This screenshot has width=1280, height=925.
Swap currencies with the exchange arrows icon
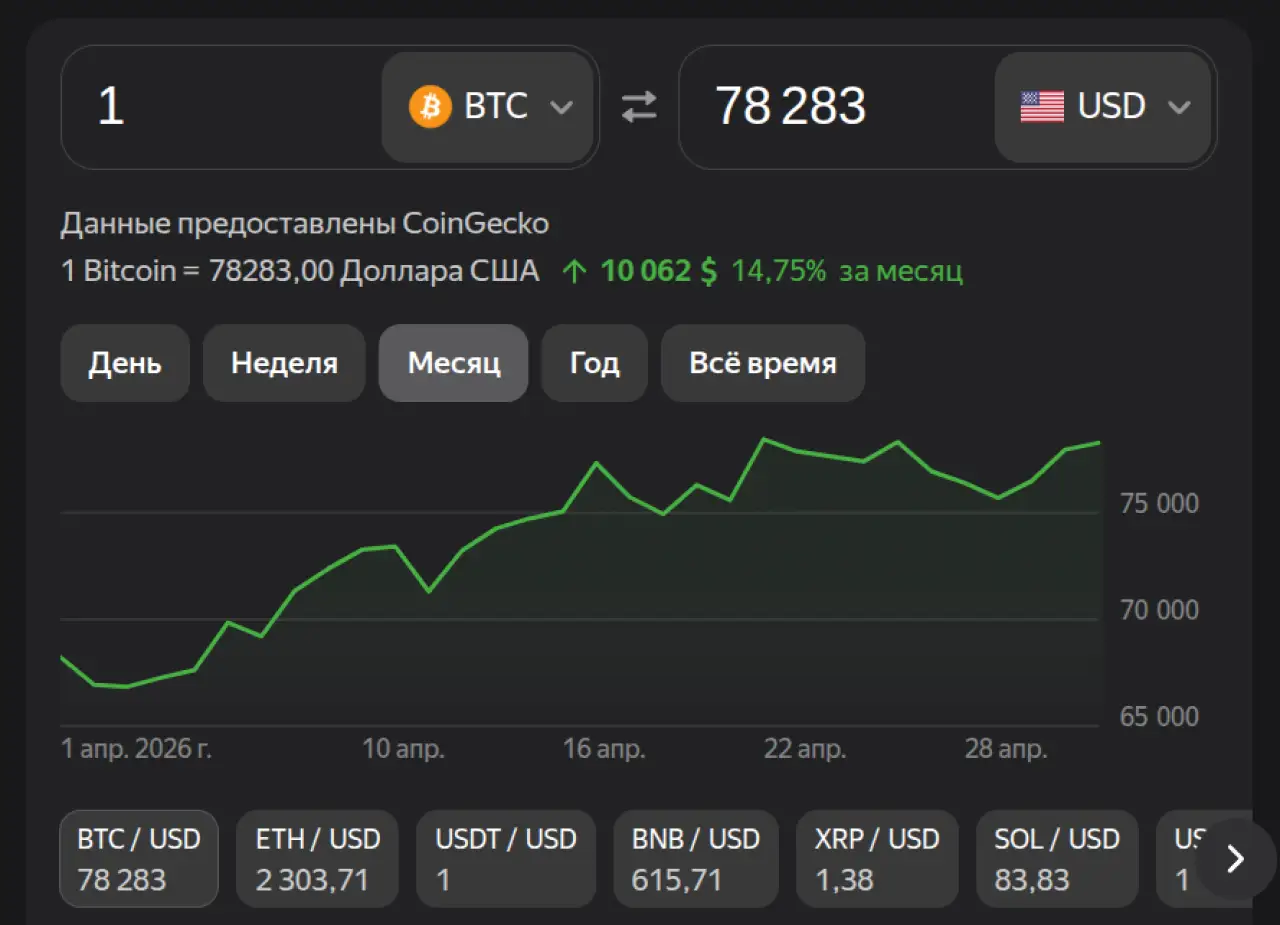639,106
